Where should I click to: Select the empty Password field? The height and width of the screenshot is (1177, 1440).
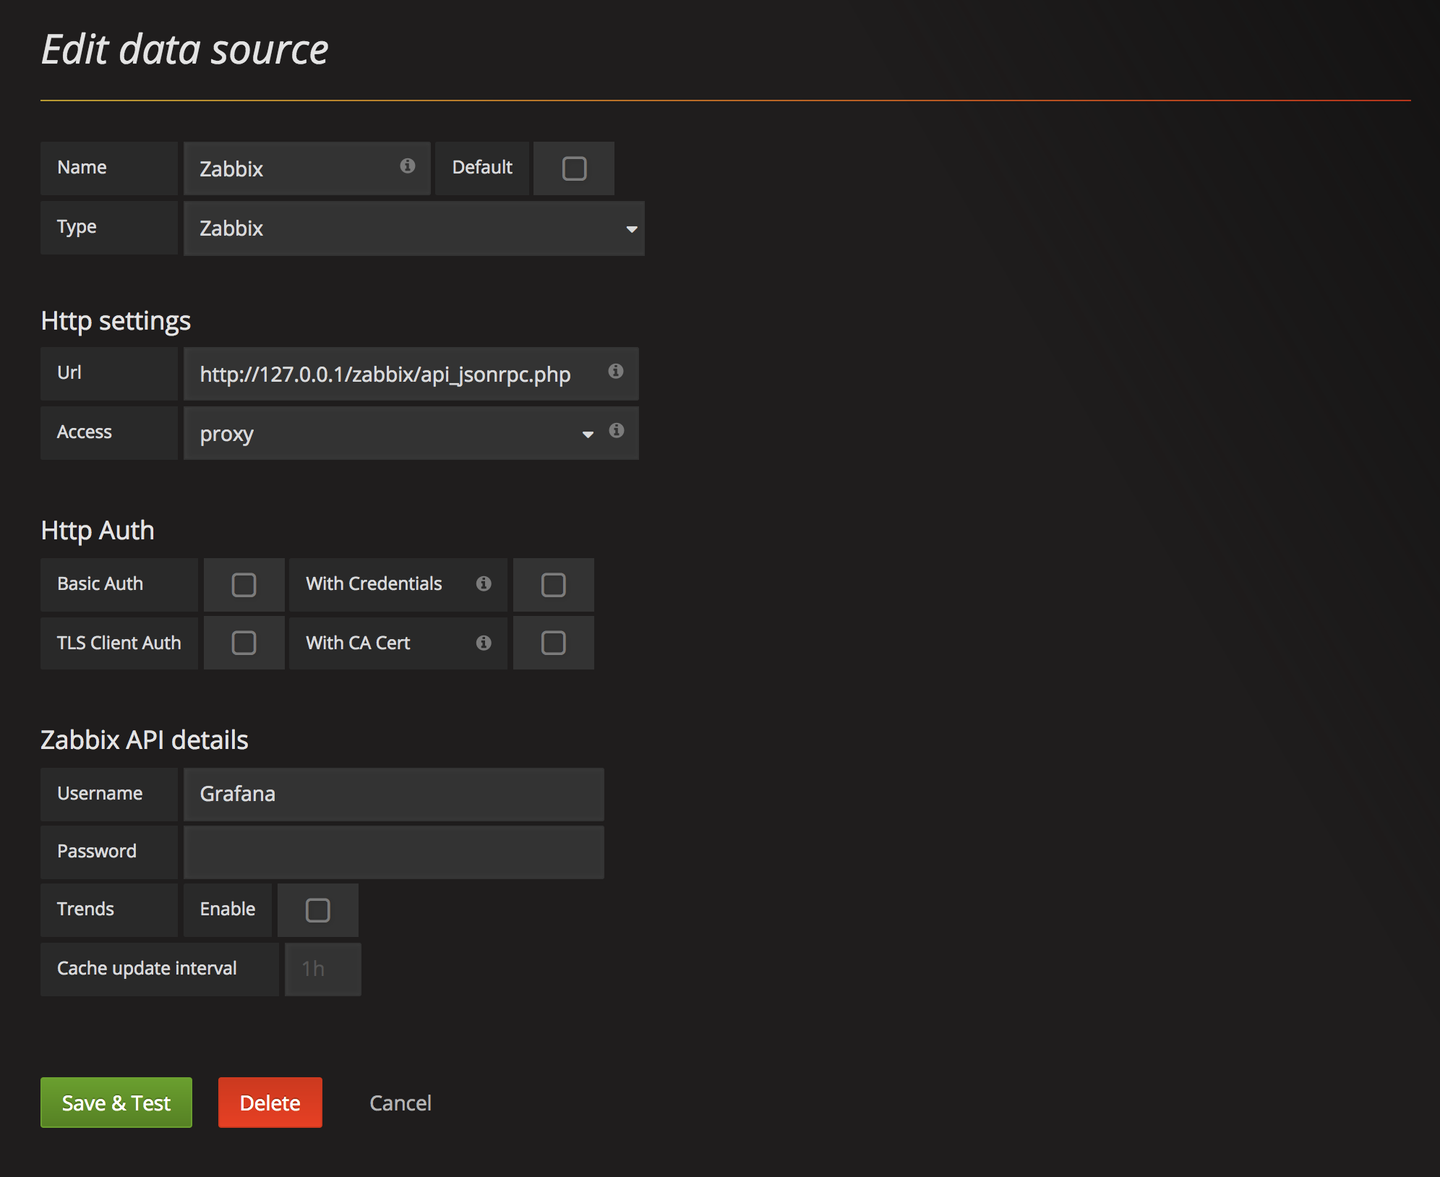point(394,852)
